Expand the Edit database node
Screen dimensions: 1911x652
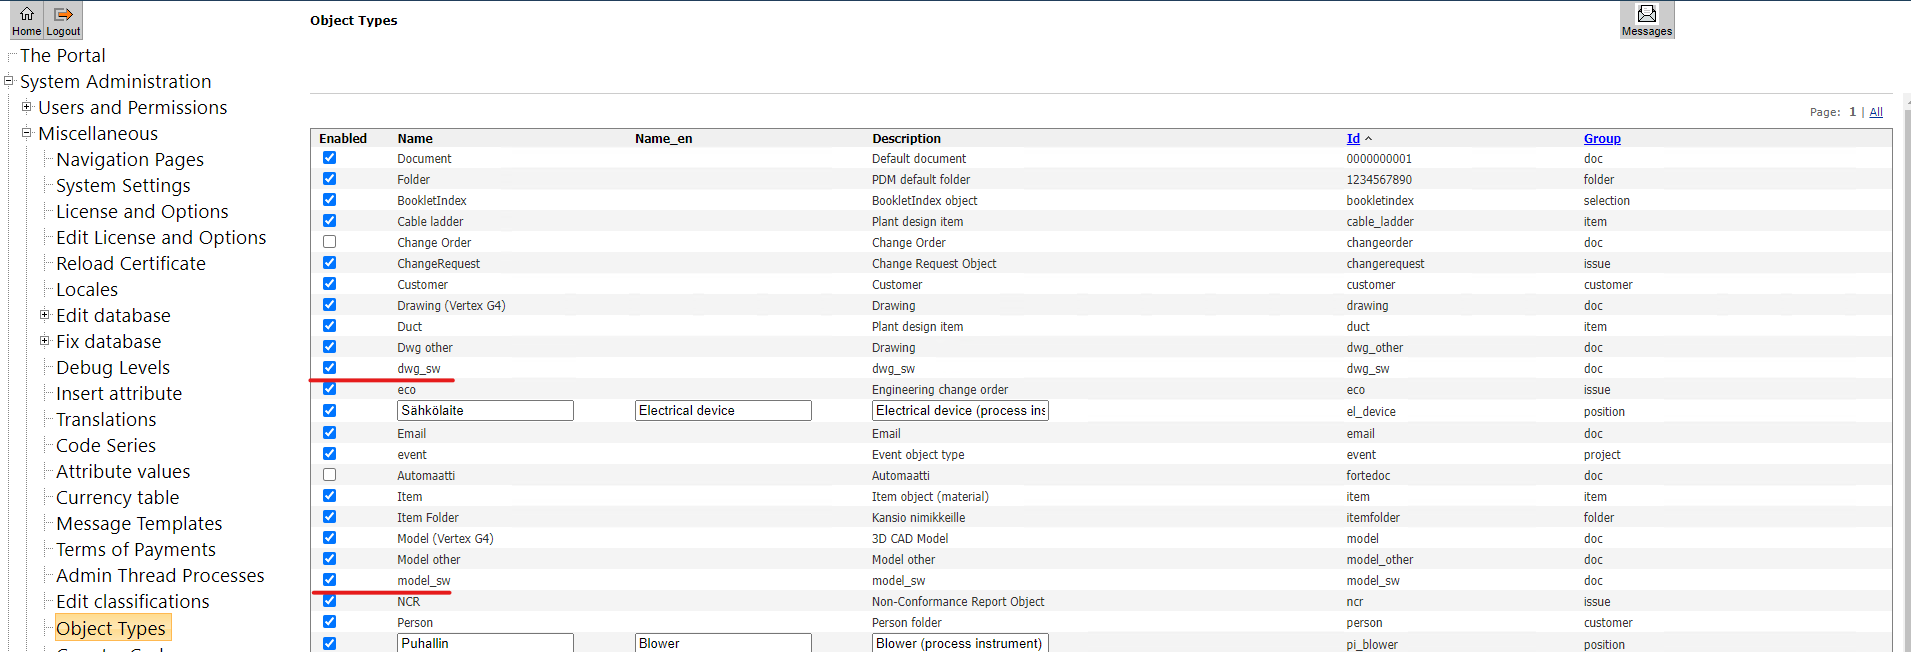(45, 315)
